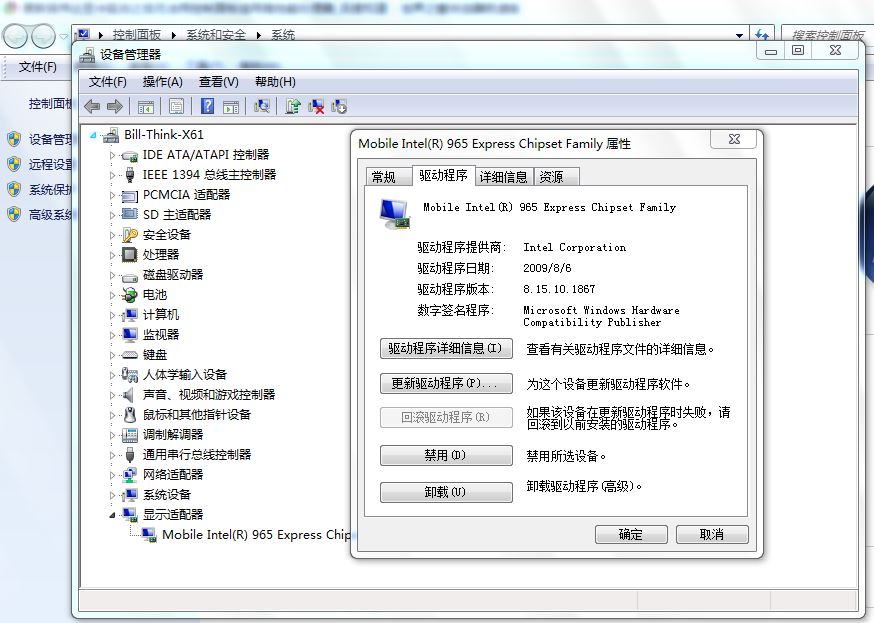Click the 禁用(D) button
Screen dimensions: 874x623
pos(446,455)
